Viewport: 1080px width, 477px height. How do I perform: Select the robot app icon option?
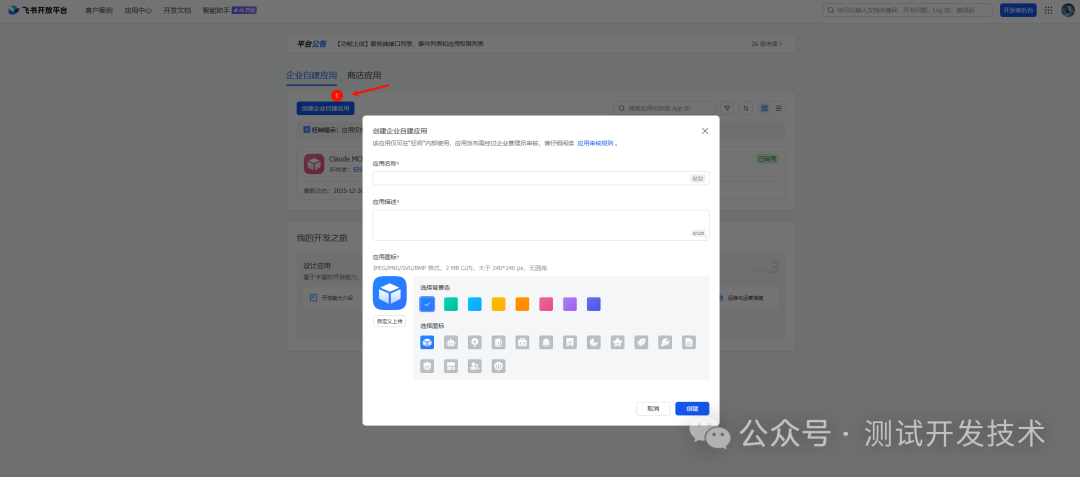pos(451,342)
